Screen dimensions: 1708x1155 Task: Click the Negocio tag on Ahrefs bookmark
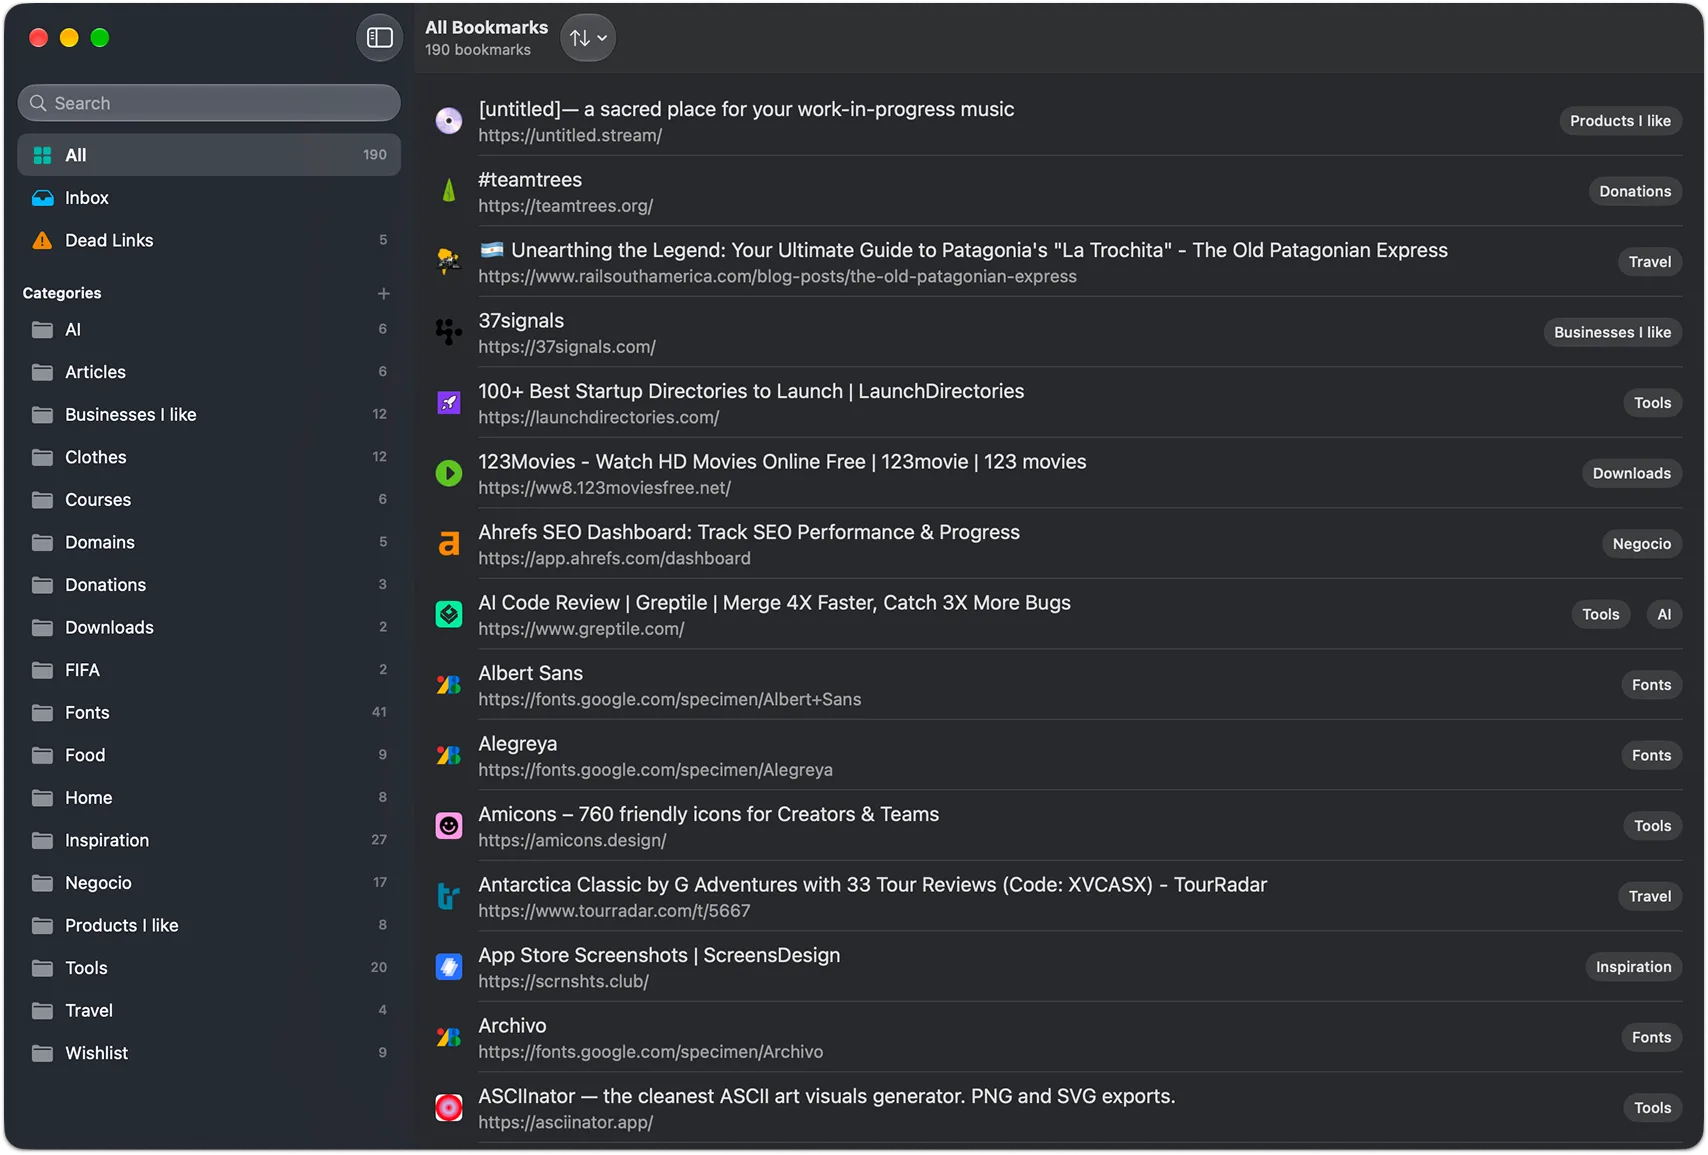pyautogui.click(x=1642, y=544)
